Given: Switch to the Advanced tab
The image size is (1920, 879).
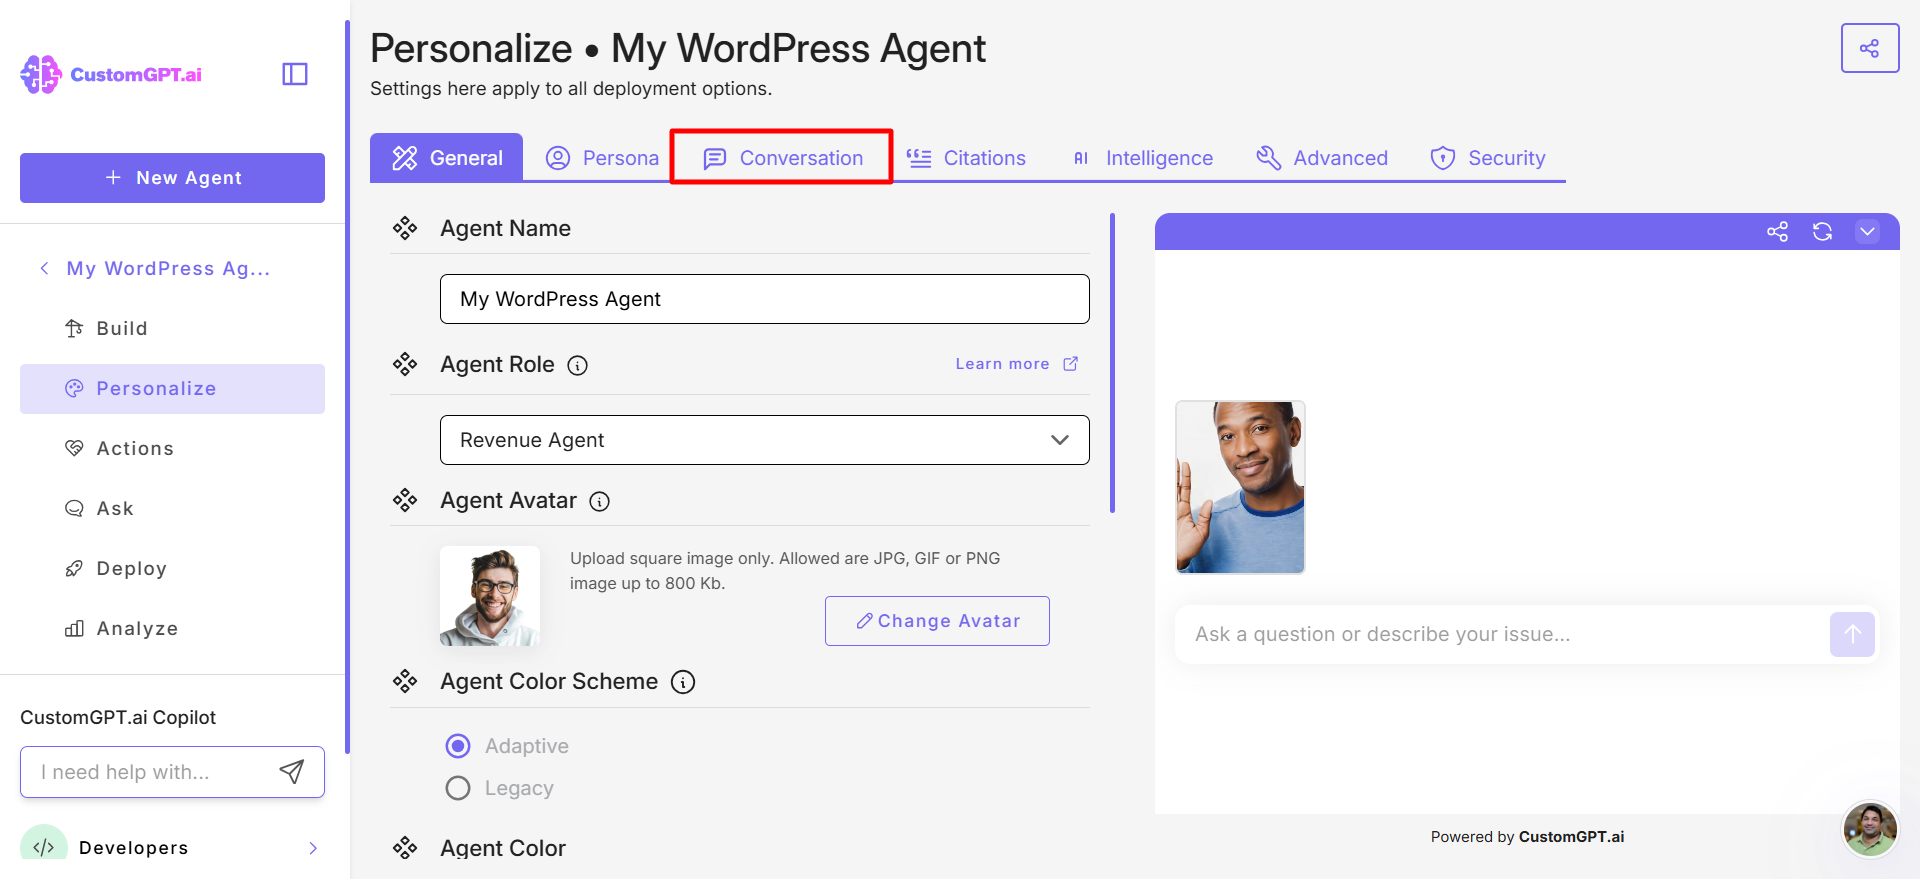Looking at the screenshot, I should point(1322,158).
